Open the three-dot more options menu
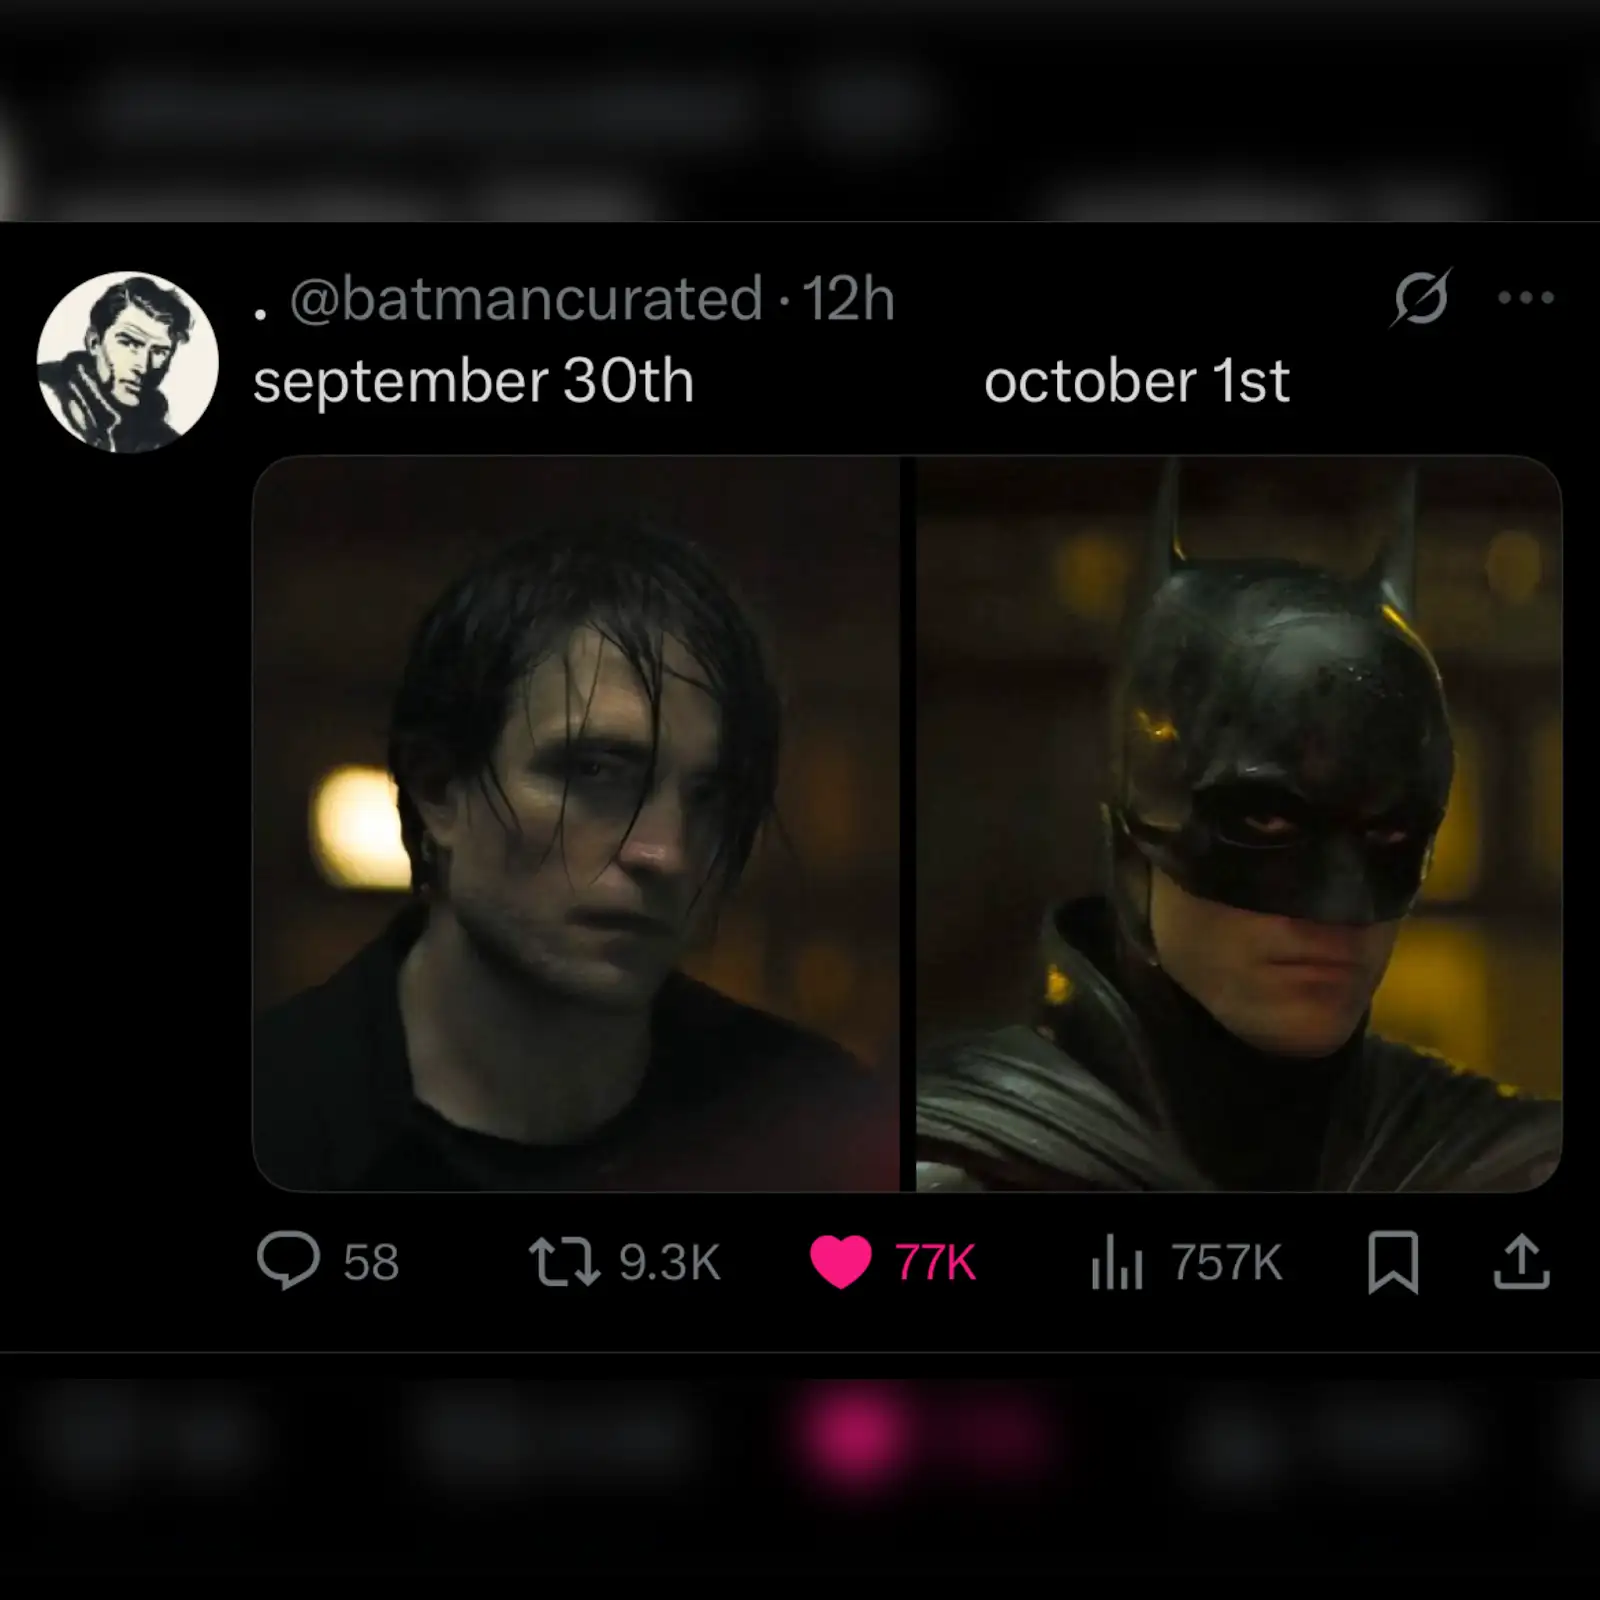 1526,297
